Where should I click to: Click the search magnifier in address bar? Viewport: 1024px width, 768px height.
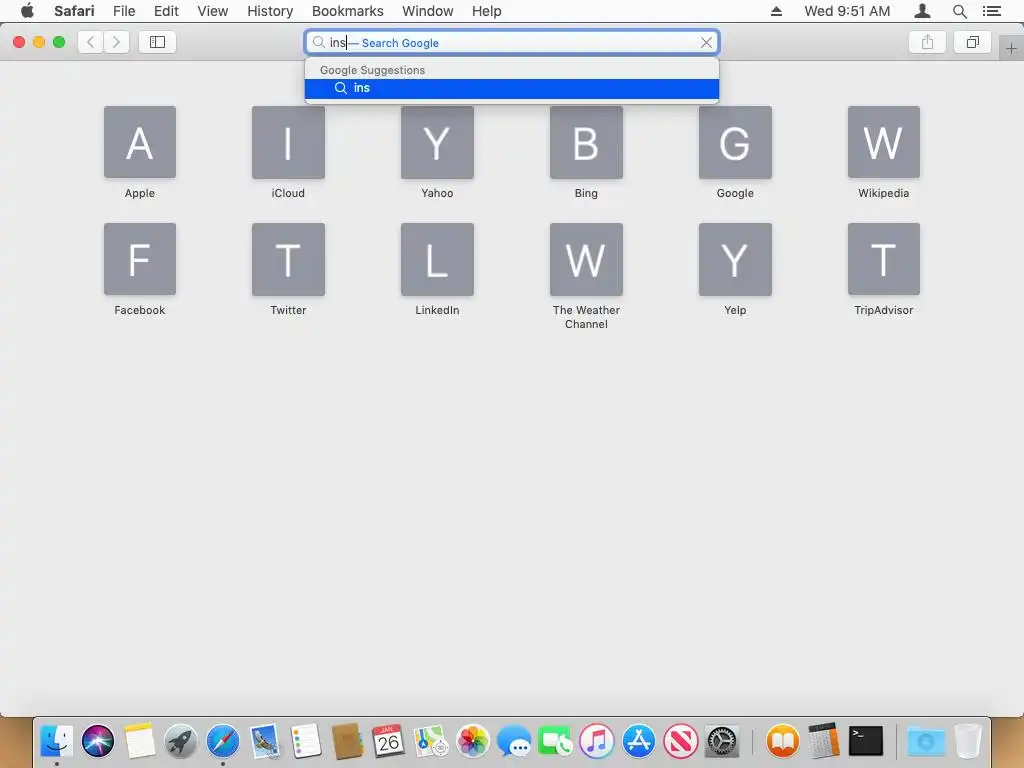click(x=318, y=42)
